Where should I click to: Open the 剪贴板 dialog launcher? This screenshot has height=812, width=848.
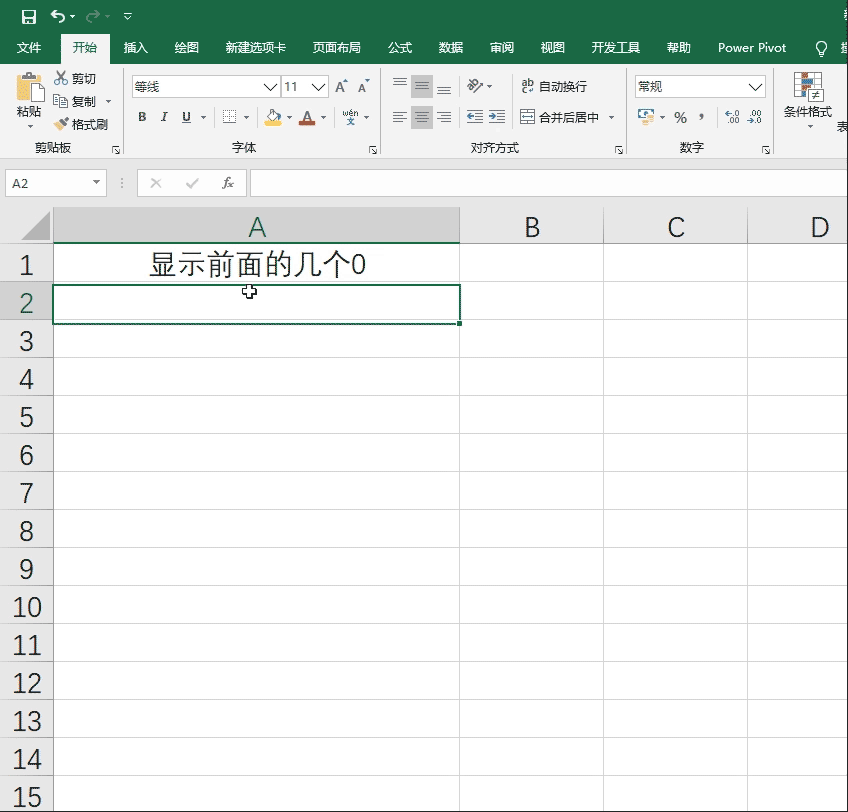coord(116,150)
